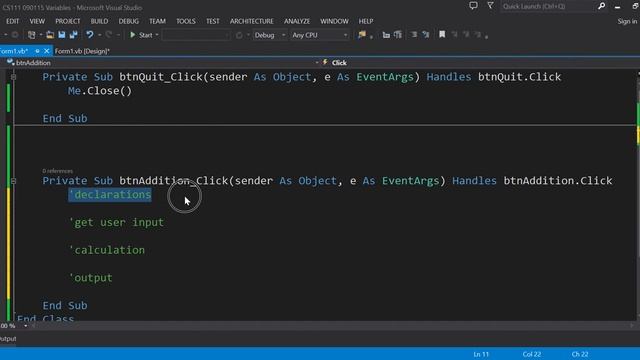Click the Open File folder icon
This screenshot has height=360, width=640.
[x=50, y=35]
